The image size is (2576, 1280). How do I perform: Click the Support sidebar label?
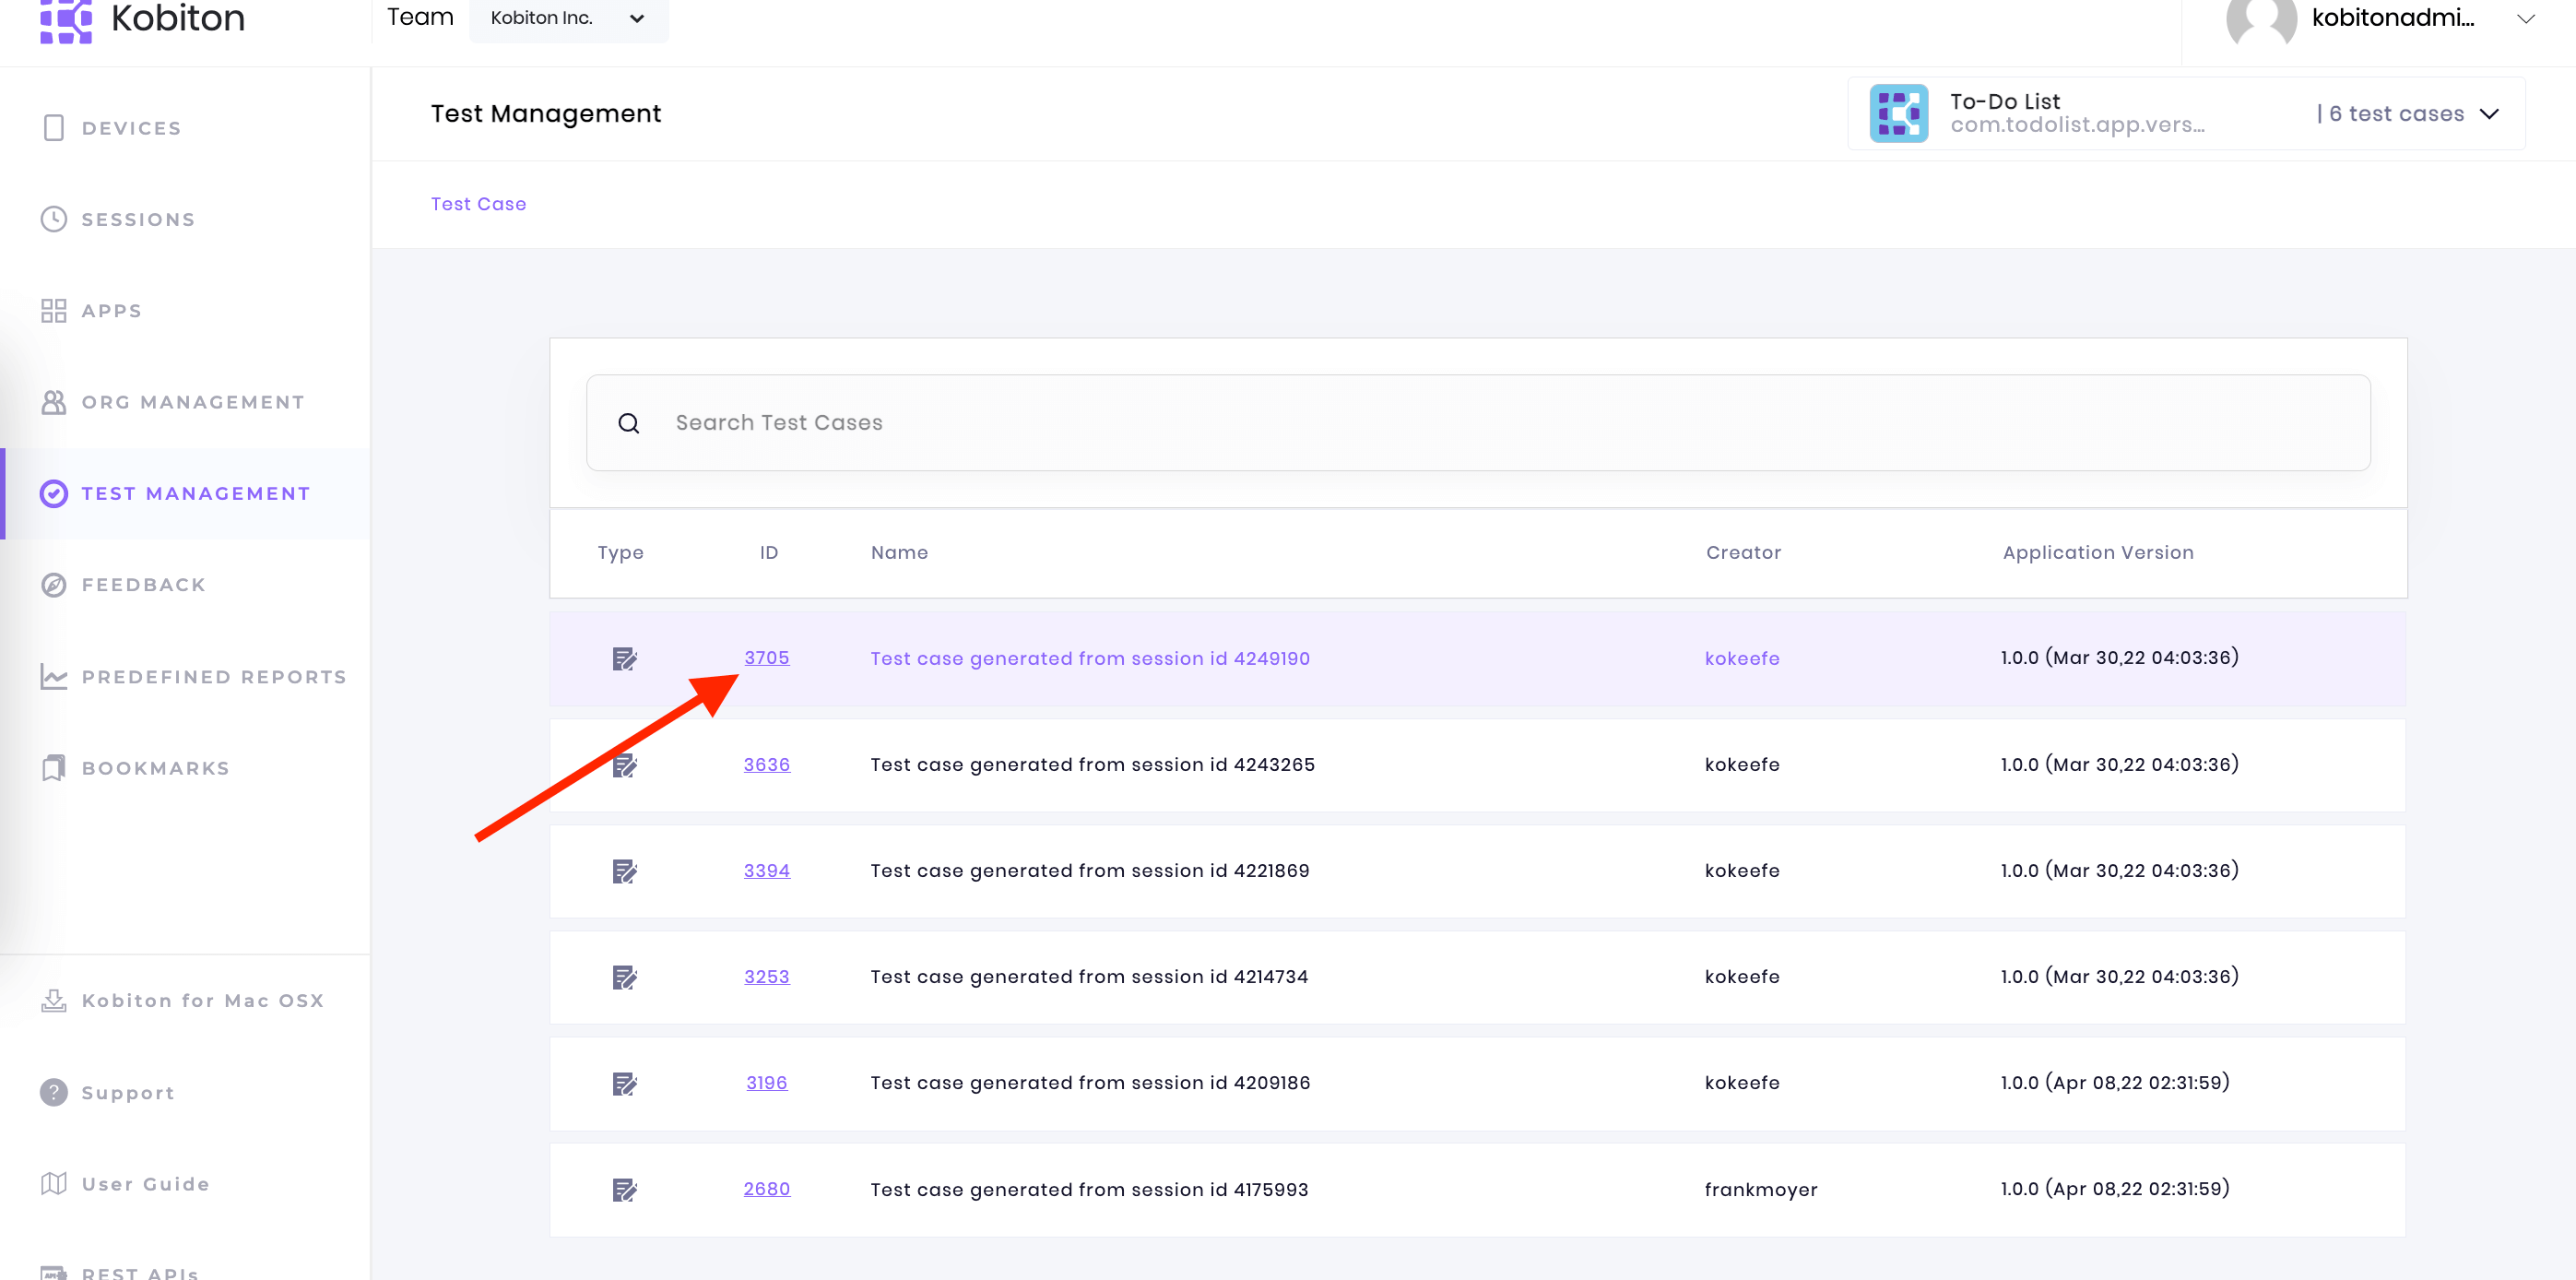click(128, 1093)
